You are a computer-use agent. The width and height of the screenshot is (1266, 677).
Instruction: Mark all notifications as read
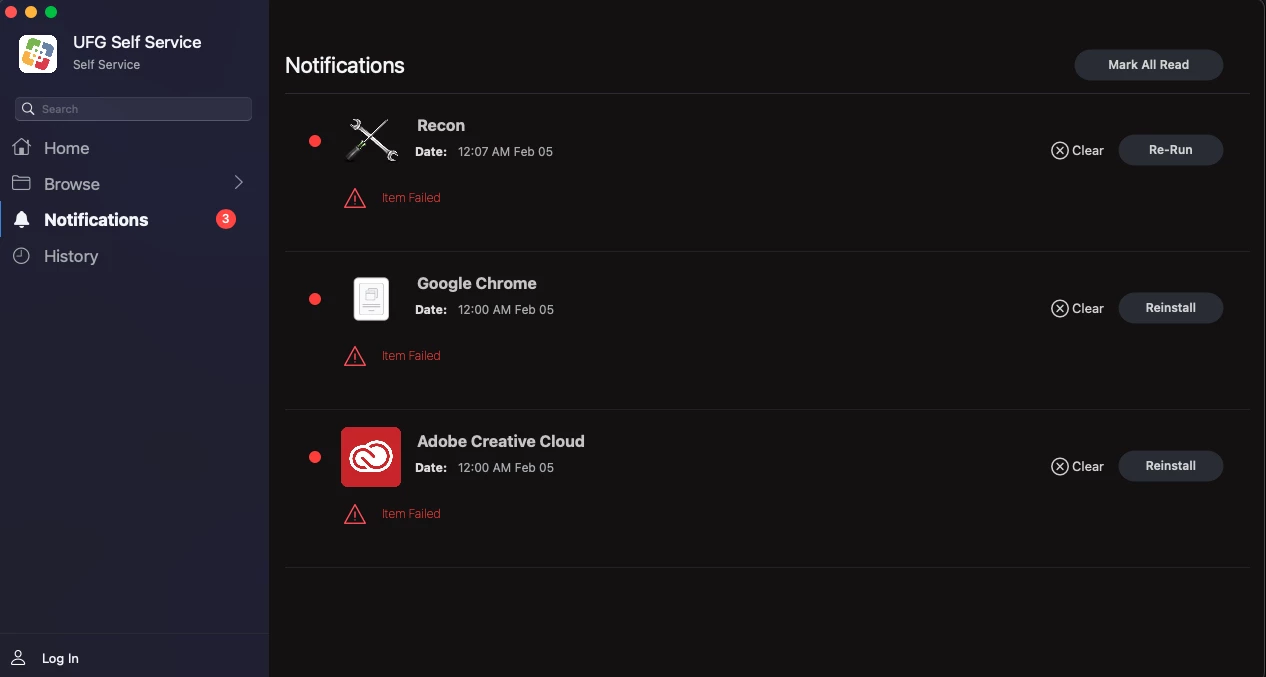[1148, 65]
